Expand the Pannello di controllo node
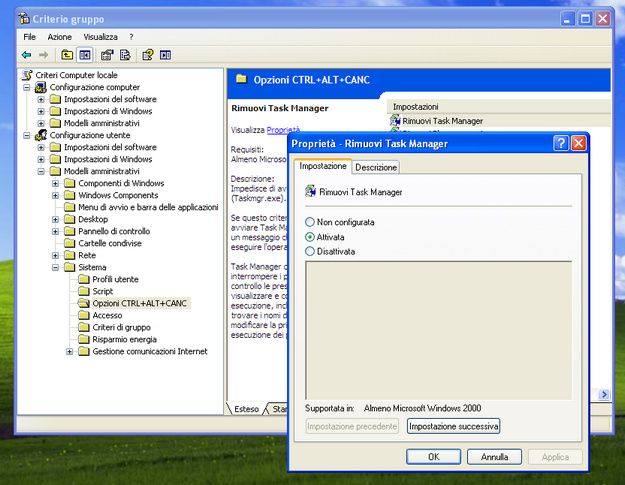Image resolution: width=625 pixels, height=485 pixels. click(55, 231)
